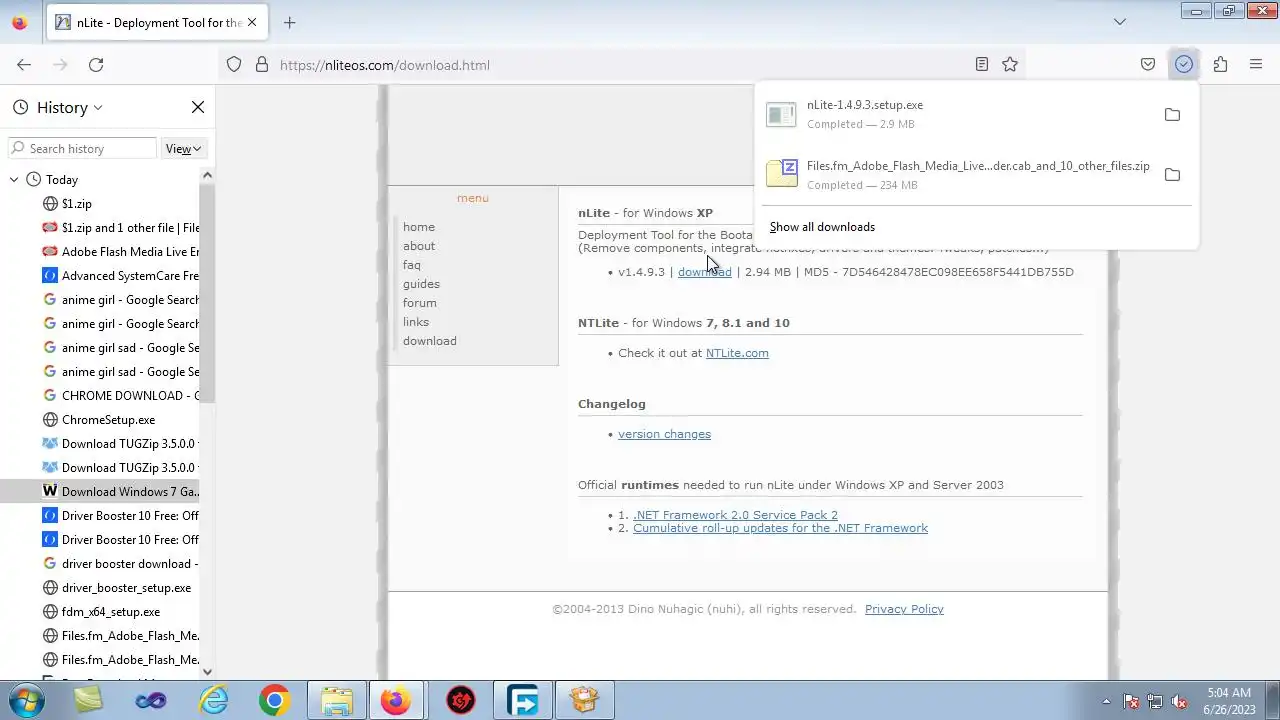Launch Google Chrome from taskbar
Screen dimensions: 1280x720
click(x=274, y=700)
